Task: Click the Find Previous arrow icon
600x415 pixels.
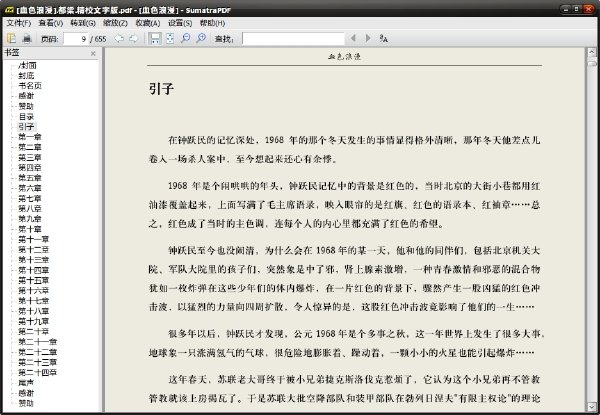Action: [x=353, y=38]
